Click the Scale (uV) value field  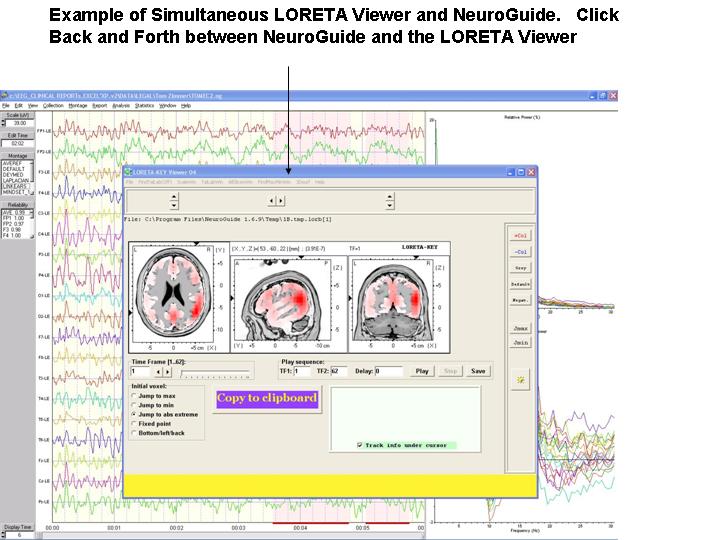20,123
